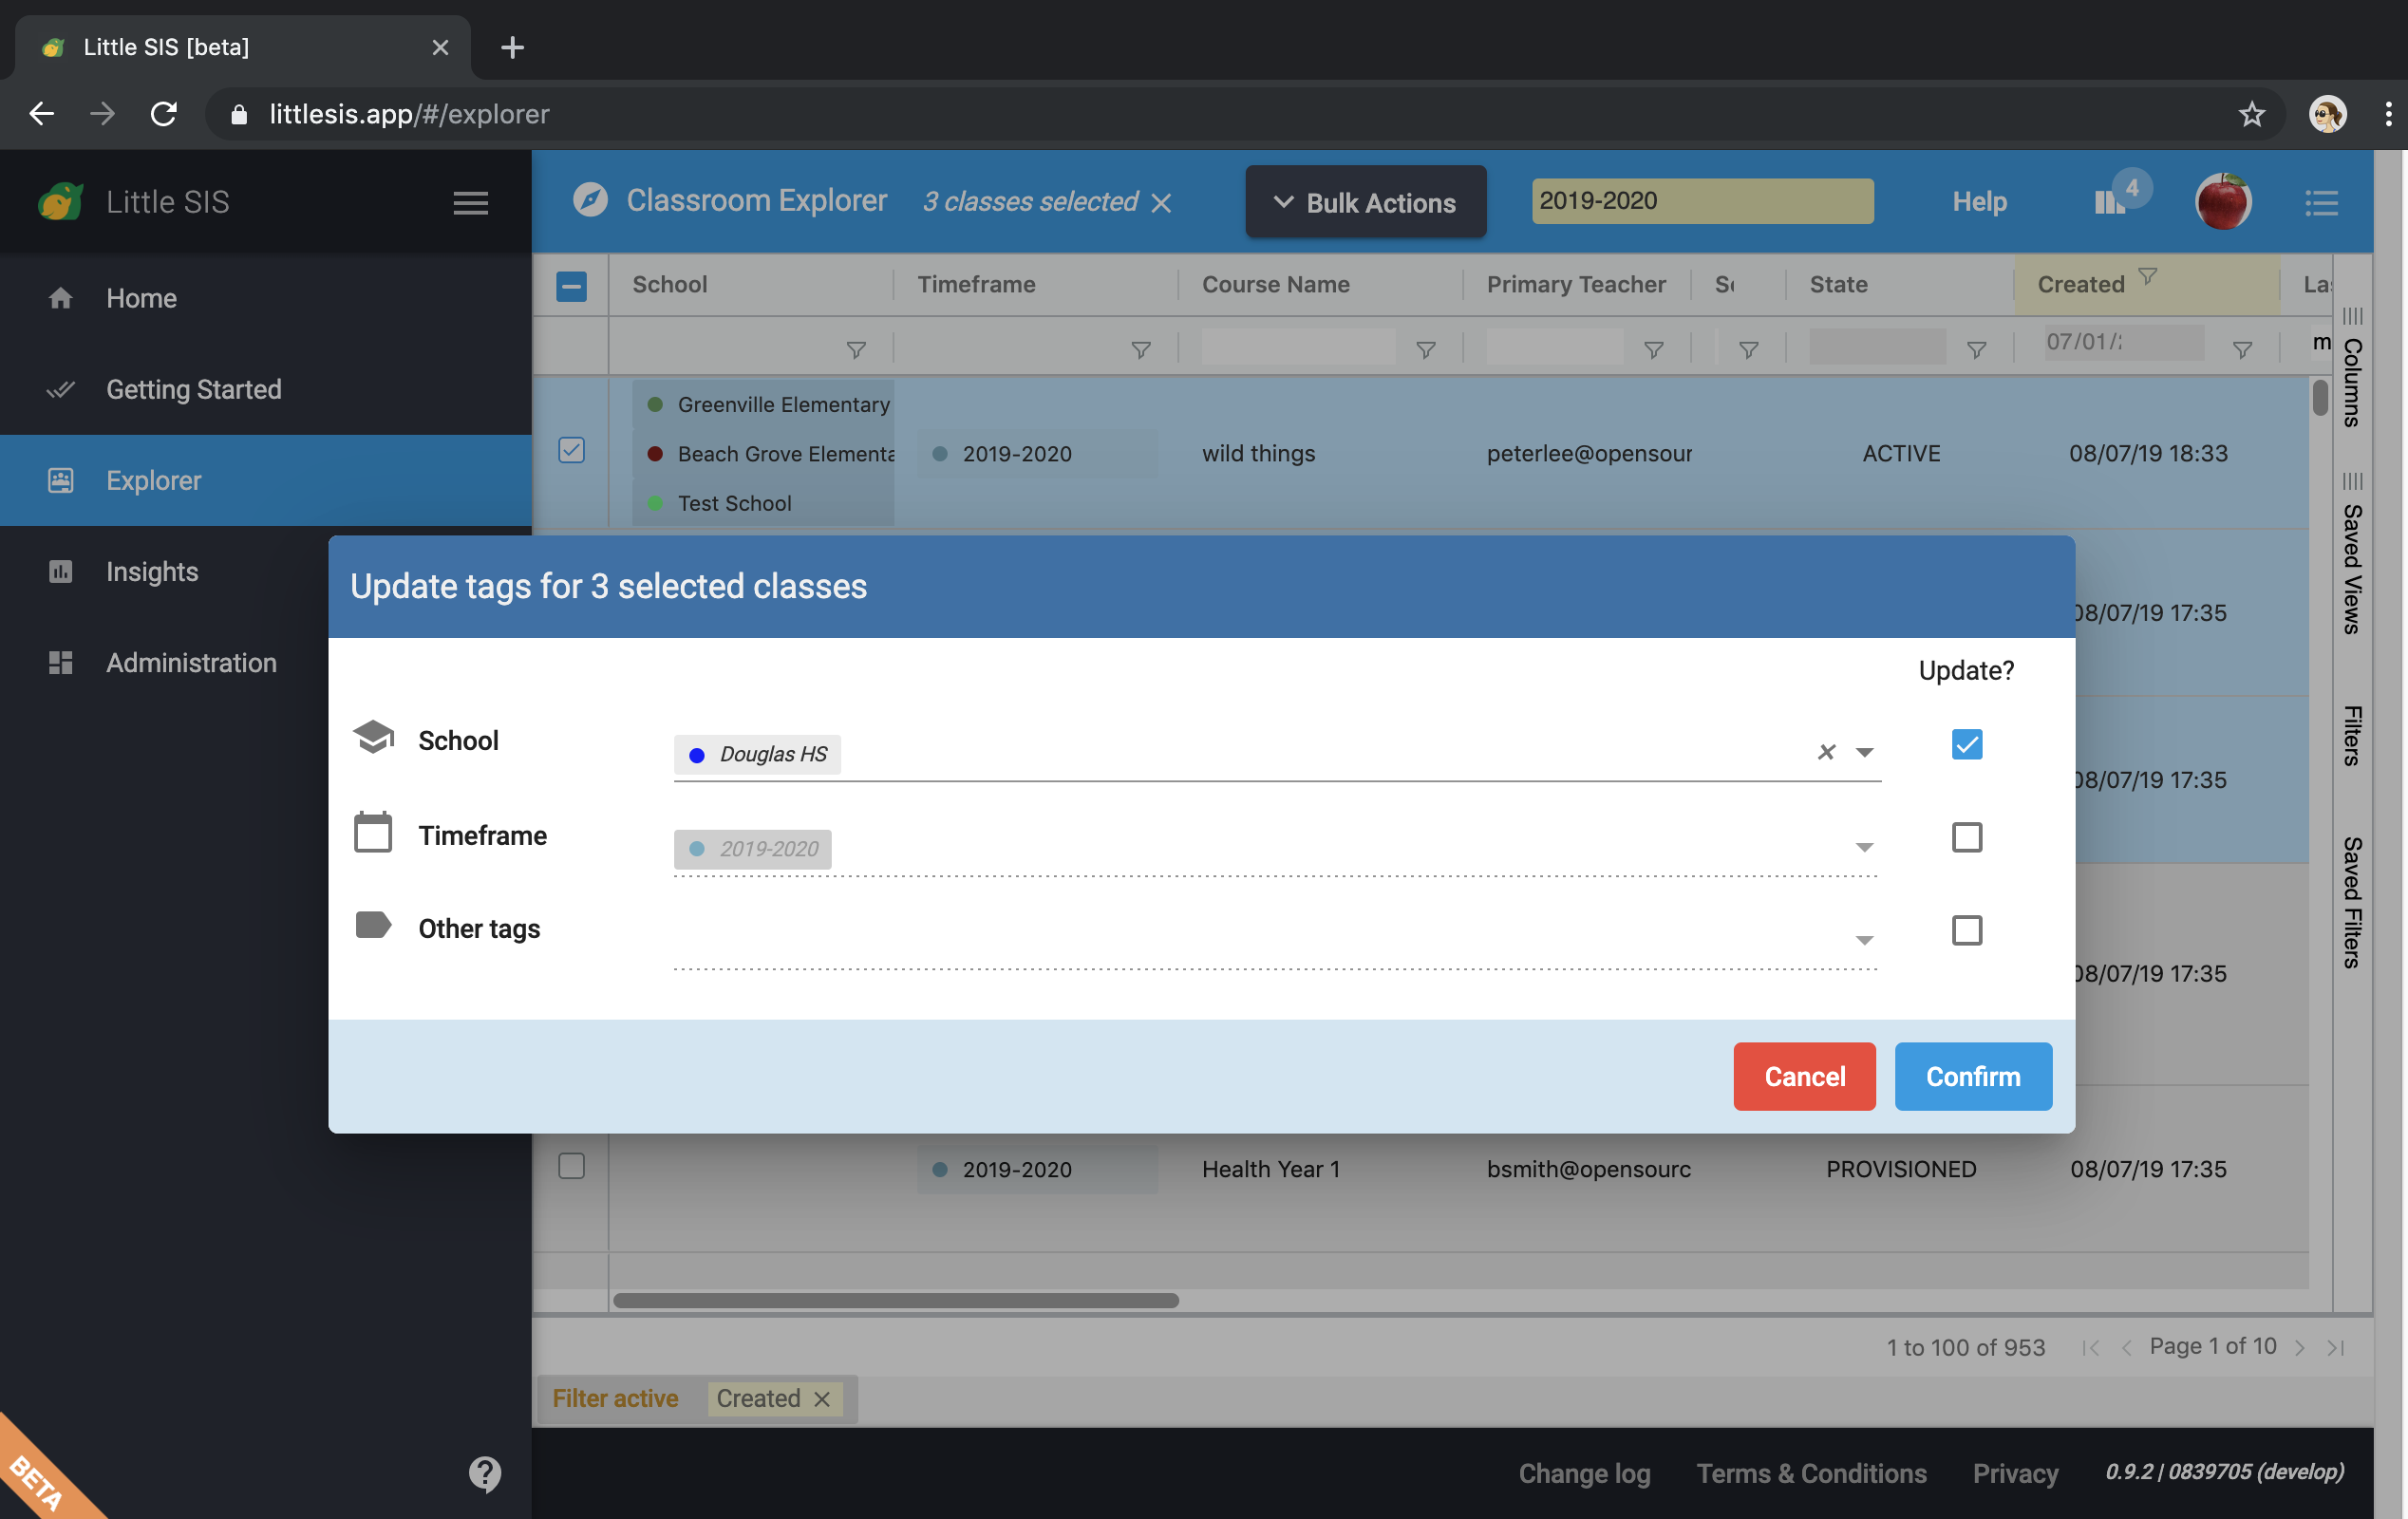Screen dimensions: 2408x1519
Task: Open the Bulk Actions dropdown
Action: pos(1365,202)
